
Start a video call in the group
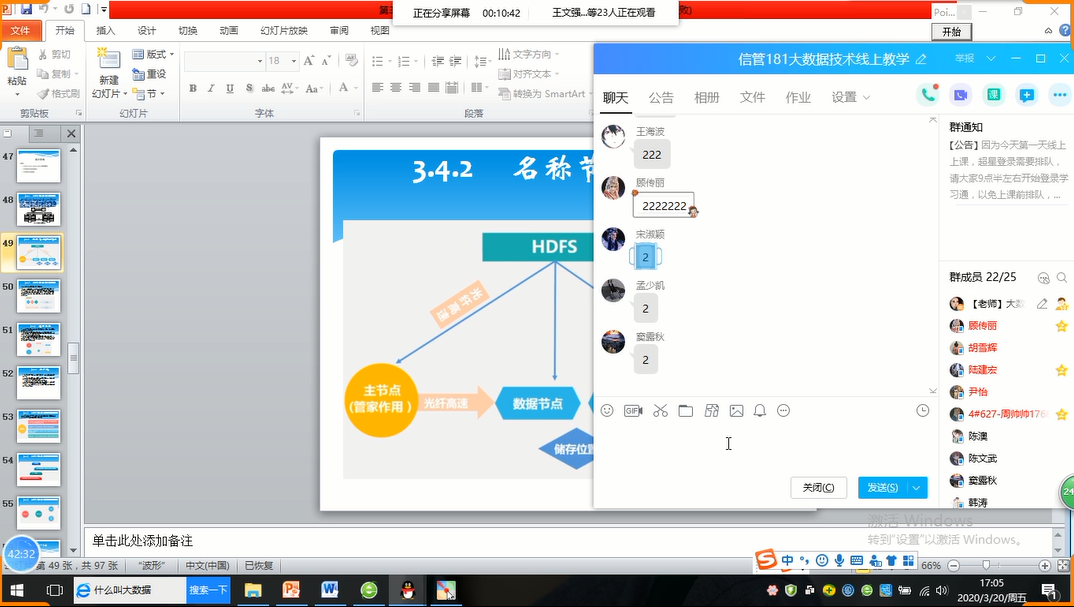[961, 96]
